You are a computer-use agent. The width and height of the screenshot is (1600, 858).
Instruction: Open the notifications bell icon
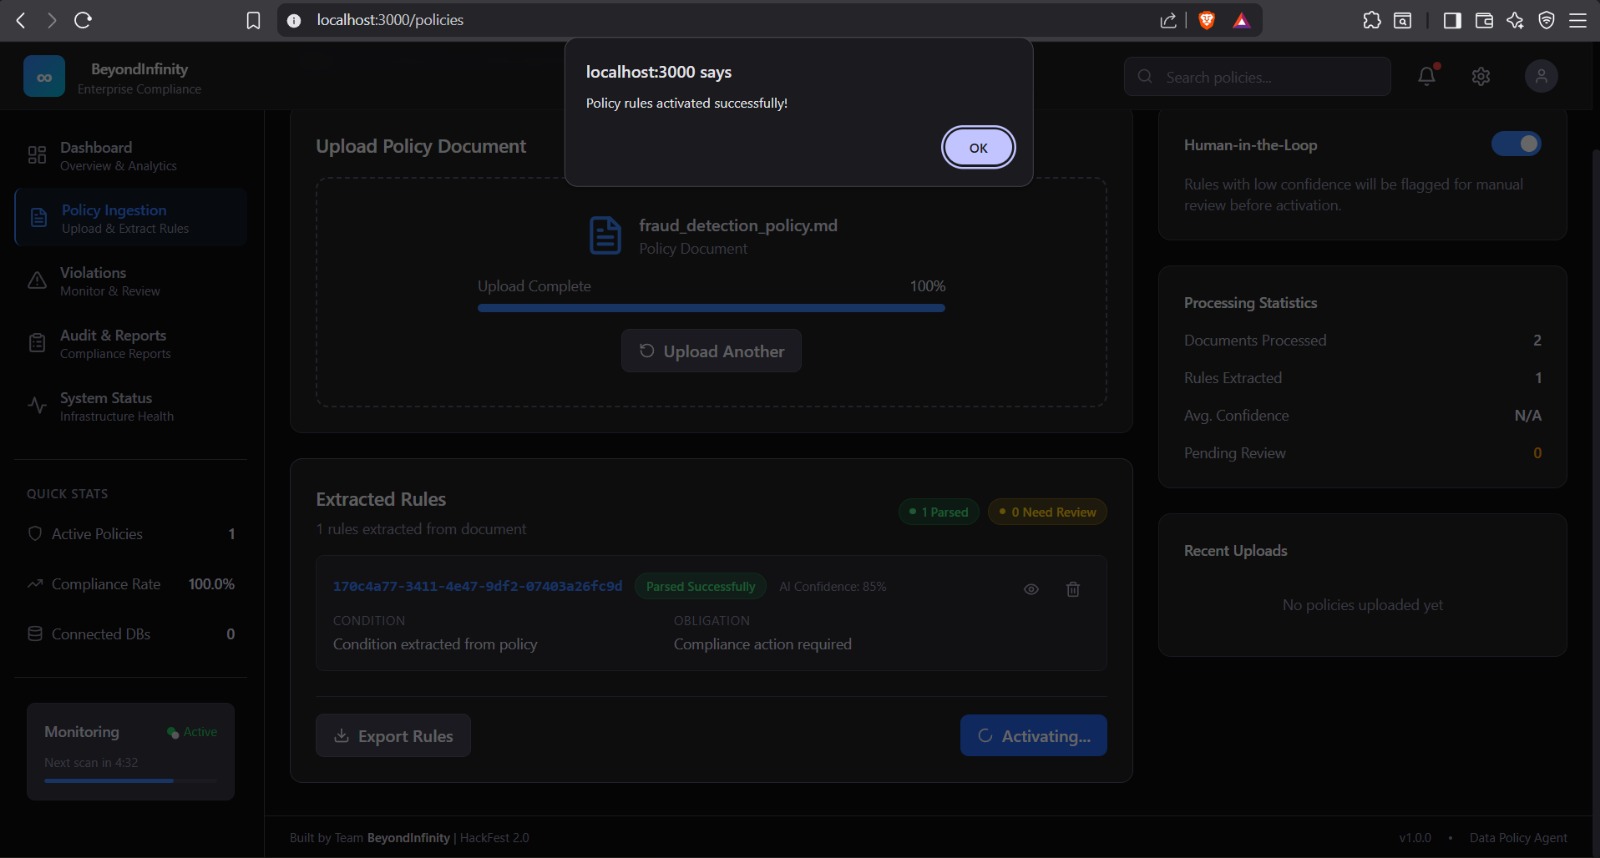[x=1426, y=76]
